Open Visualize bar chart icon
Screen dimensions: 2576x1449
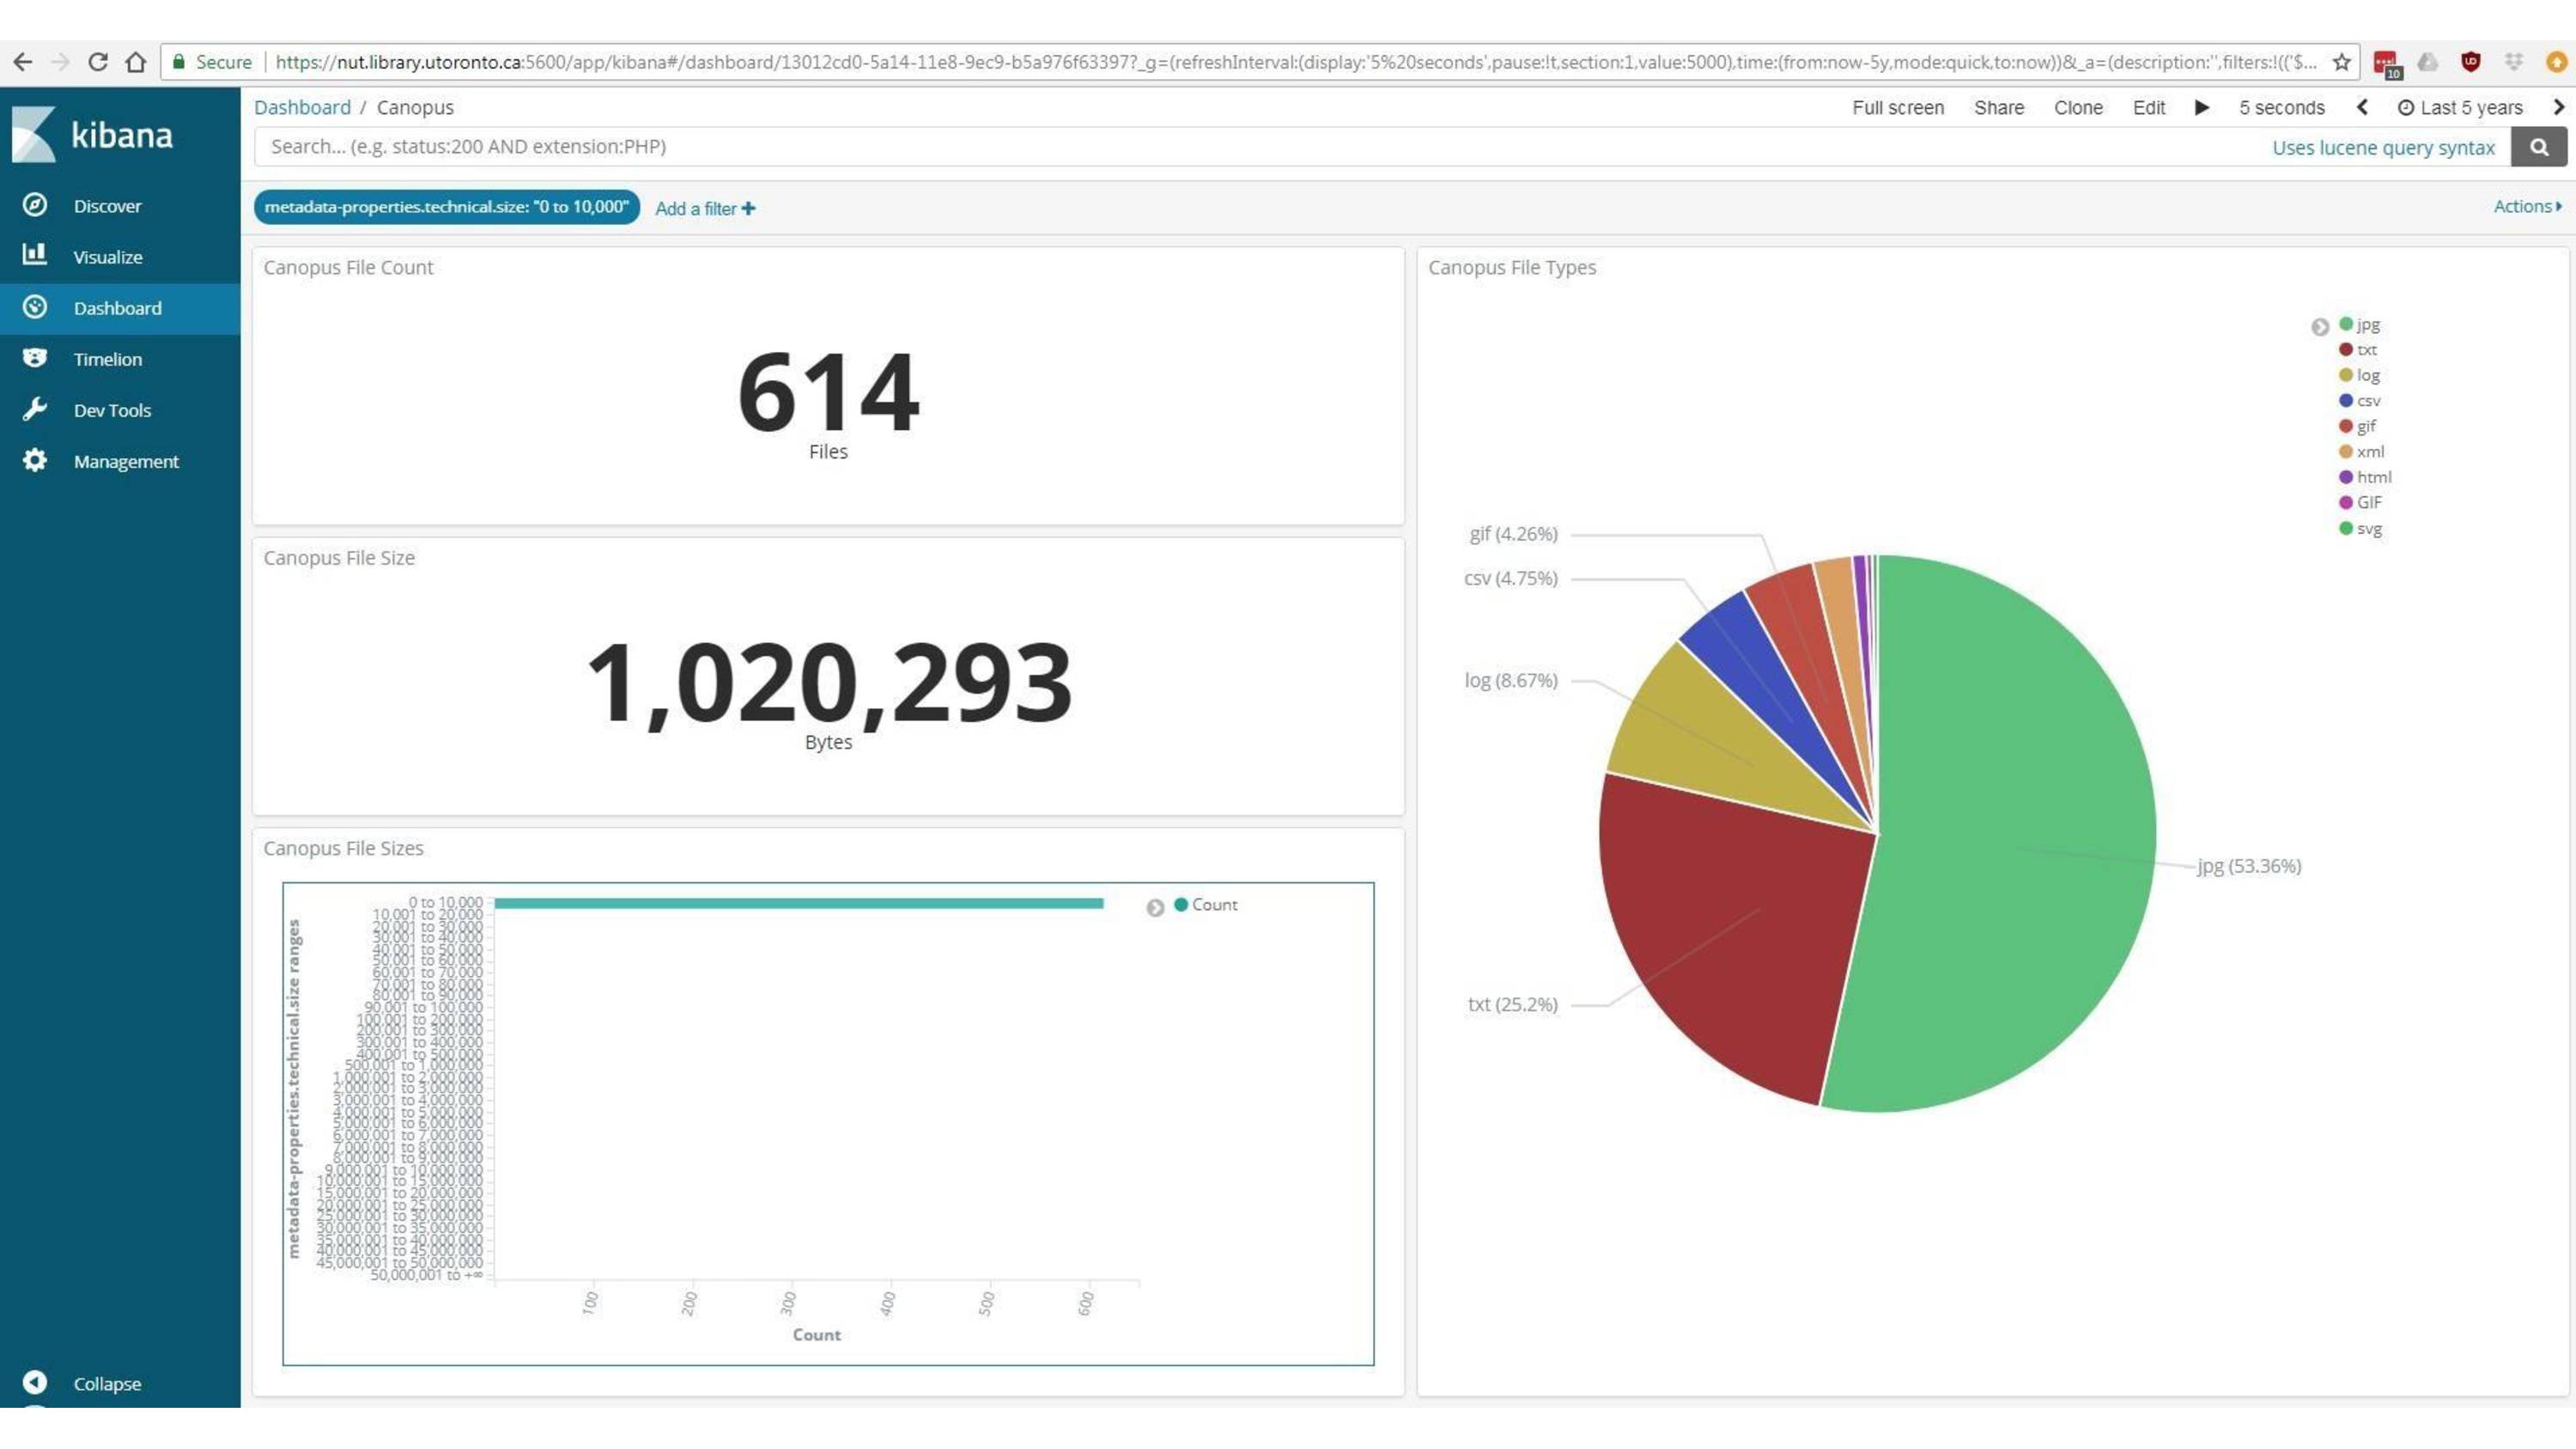click(x=35, y=255)
